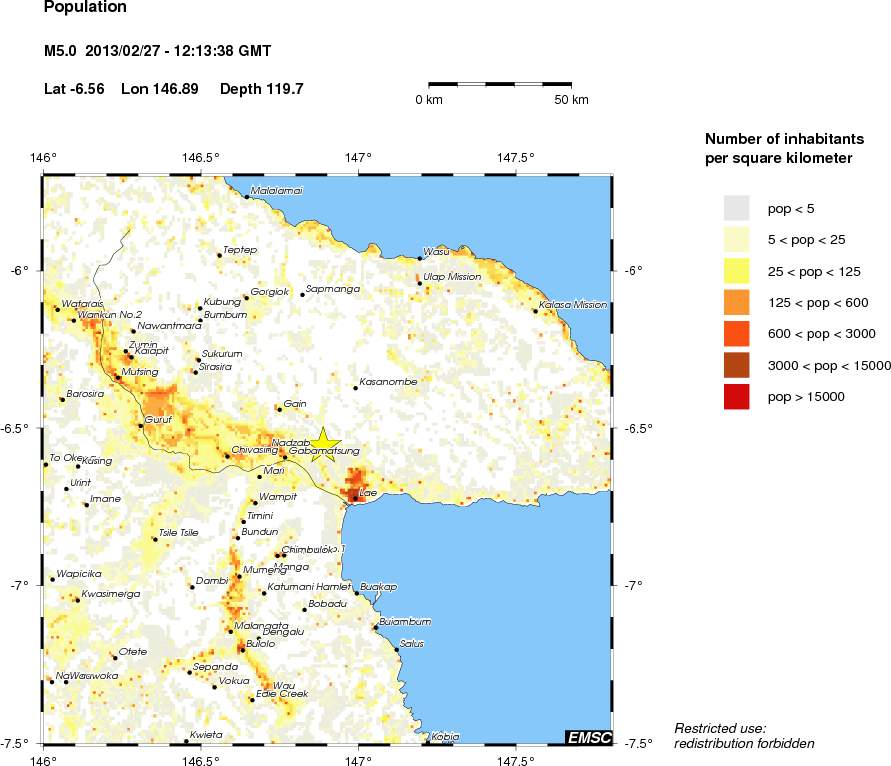Click the Teptep town marker dot
The width and height of the screenshot is (891, 766).
coord(219,256)
